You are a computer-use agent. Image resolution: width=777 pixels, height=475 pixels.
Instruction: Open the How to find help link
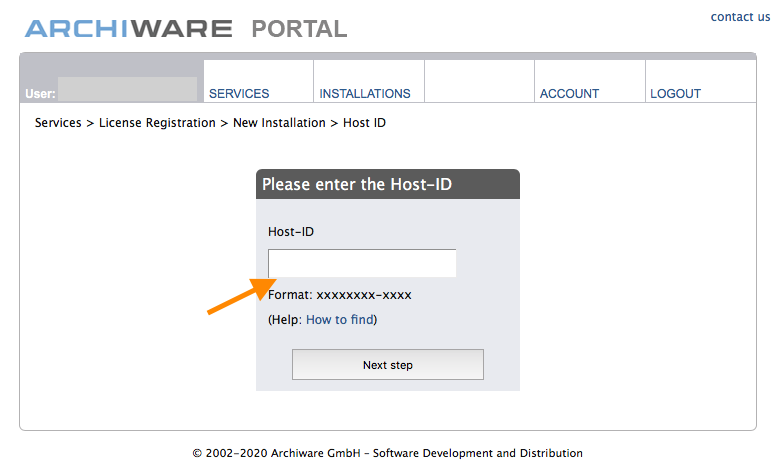[340, 319]
